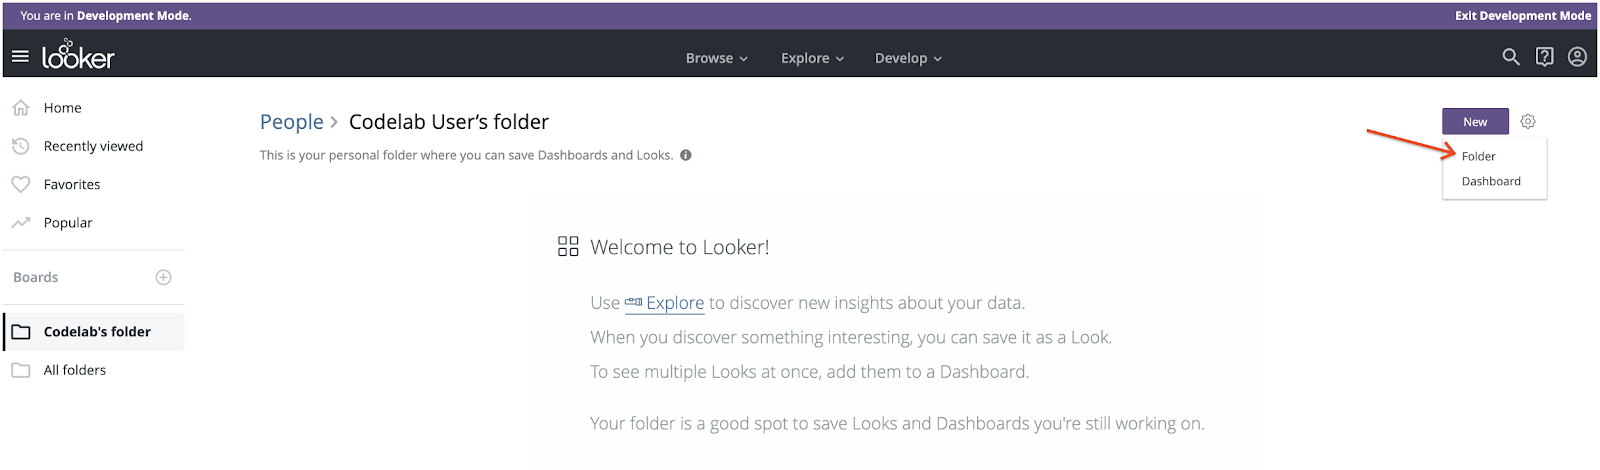Click the Looker logo

[78, 56]
